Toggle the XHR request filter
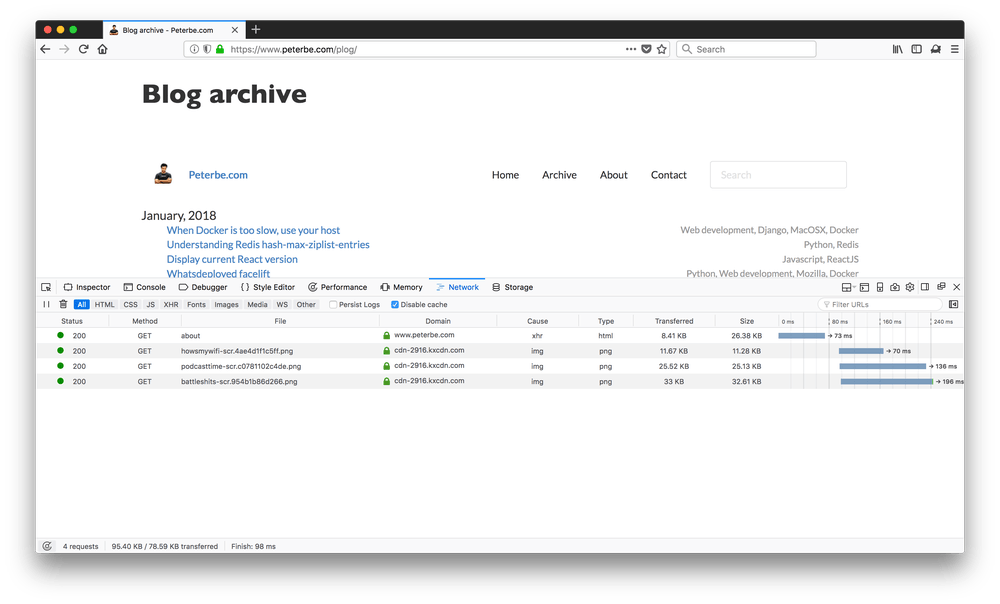Image resolution: width=1000 pixels, height=604 pixels. point(171,304)
